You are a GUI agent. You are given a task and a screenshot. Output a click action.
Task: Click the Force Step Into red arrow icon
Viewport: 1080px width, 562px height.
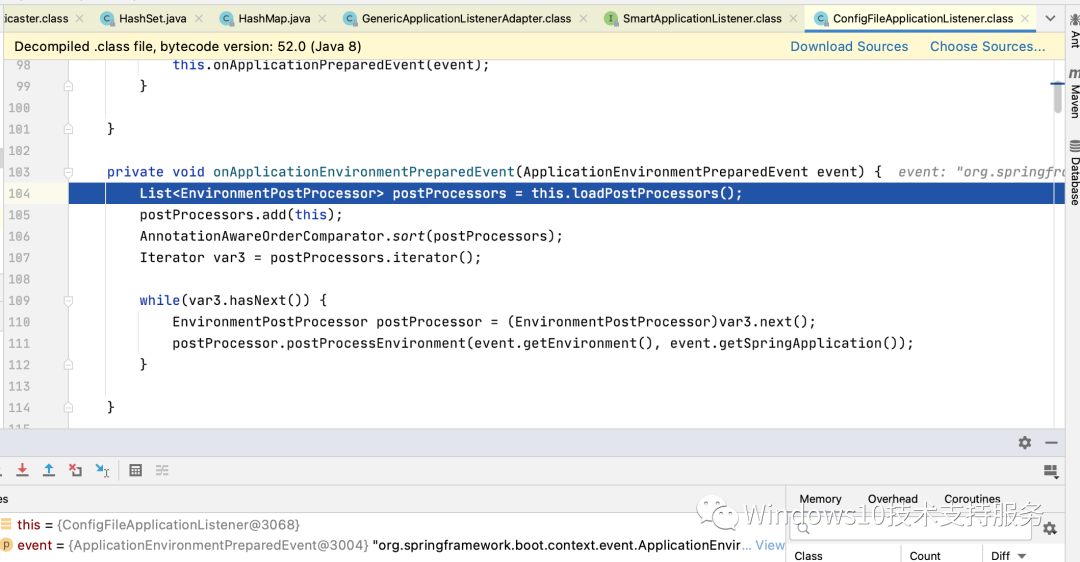pyautogui.click(x=22, y=470)
